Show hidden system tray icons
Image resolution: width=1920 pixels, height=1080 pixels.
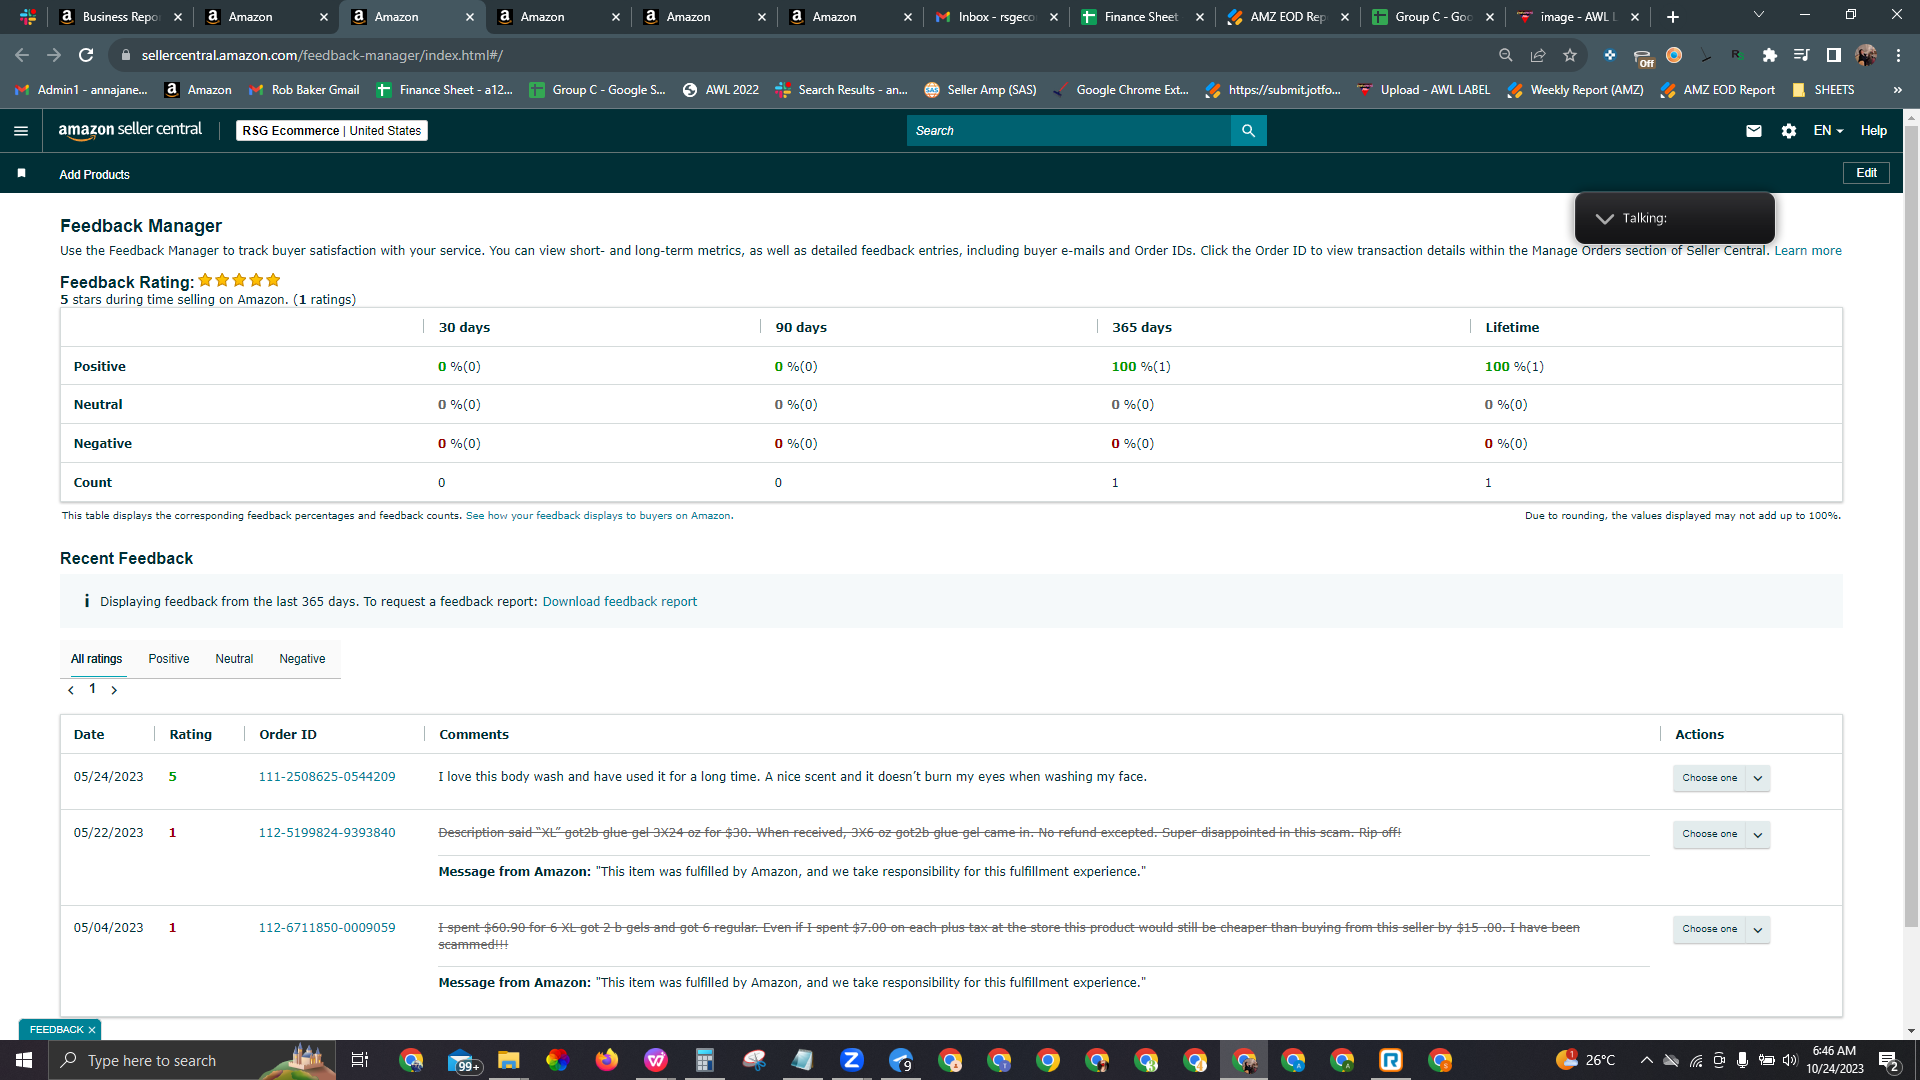coord(1646,1060)
